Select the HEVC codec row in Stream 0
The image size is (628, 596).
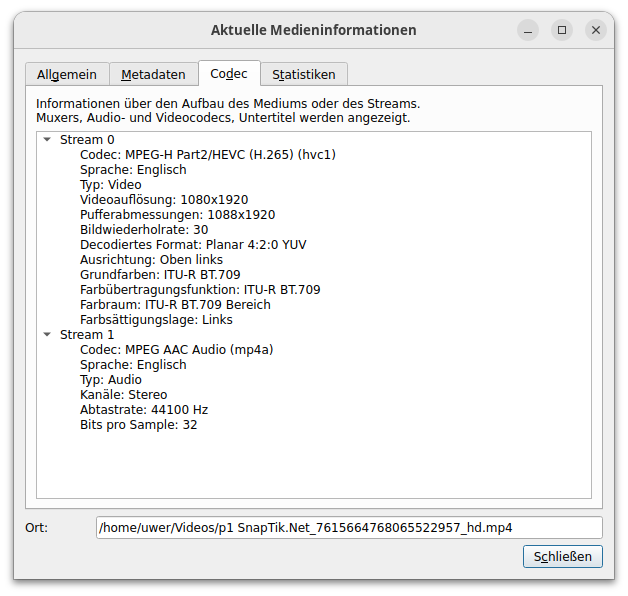tap(207, 155)
